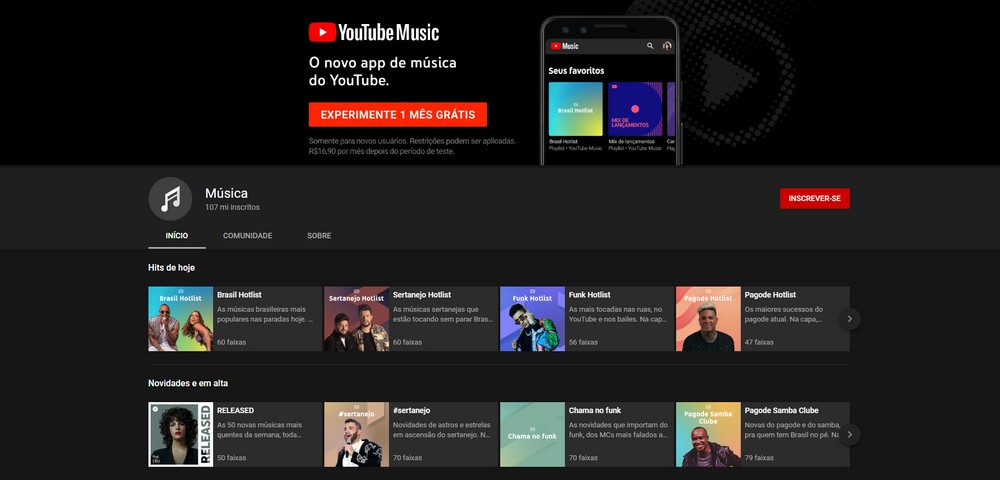Open the Brasil Hotlist thumbnail
This screenshot has width=1000, height=480.
(180, 319)
